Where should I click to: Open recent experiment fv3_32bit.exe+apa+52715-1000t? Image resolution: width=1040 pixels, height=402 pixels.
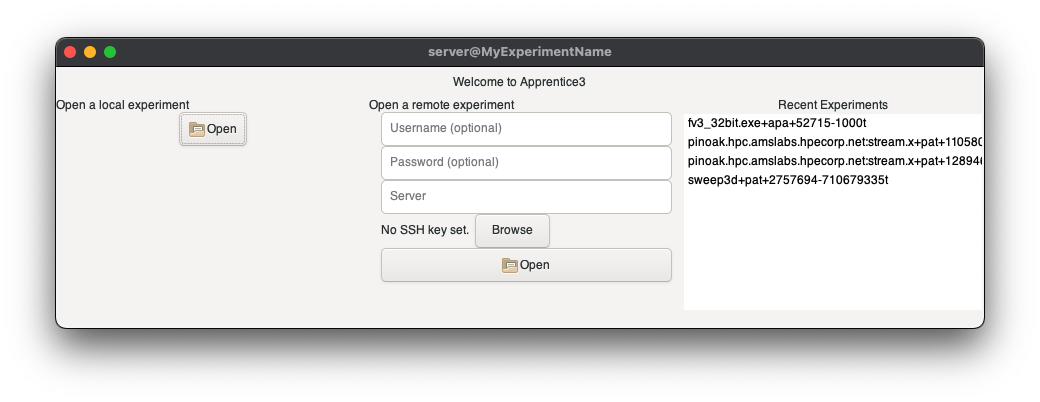776,123
